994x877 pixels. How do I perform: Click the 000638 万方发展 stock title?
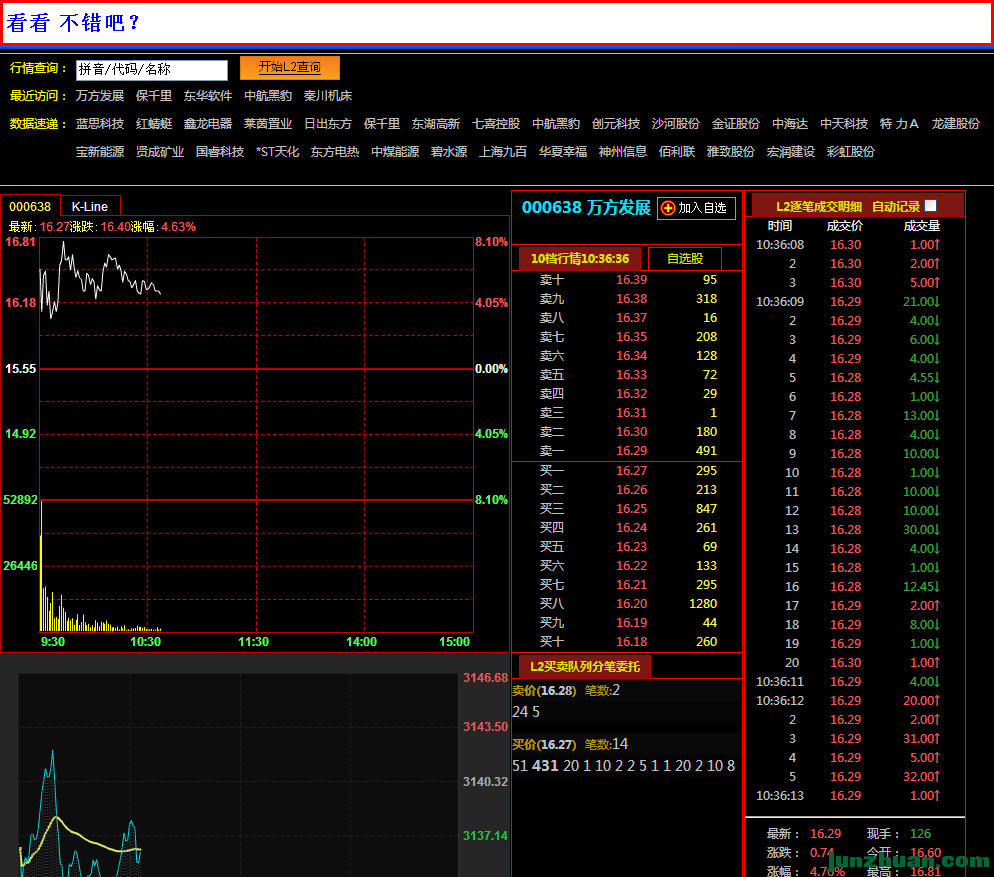coord(586,208)
